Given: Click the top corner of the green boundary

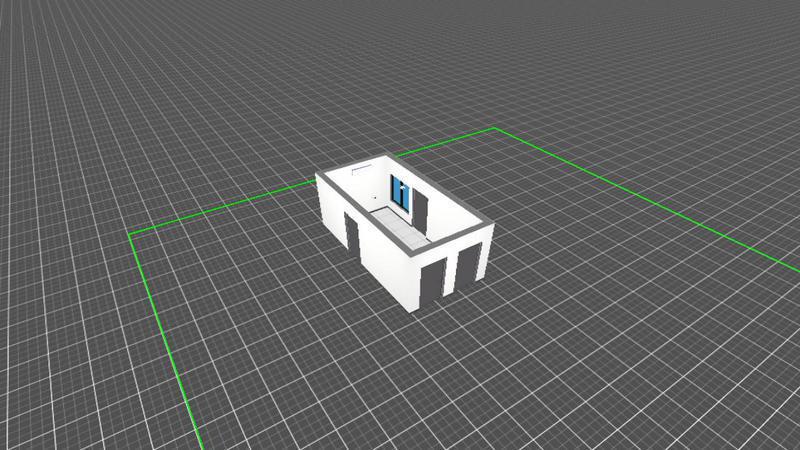Looking at the screenshot, I should 494,129.
